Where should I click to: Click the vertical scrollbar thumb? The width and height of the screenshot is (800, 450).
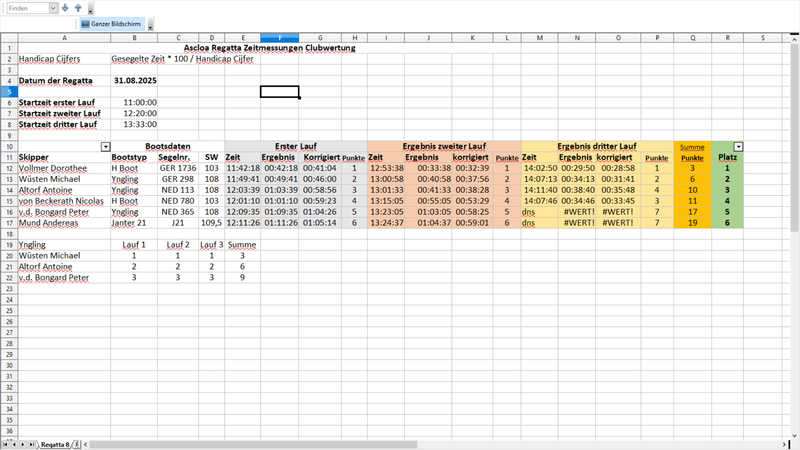(794, 138)
